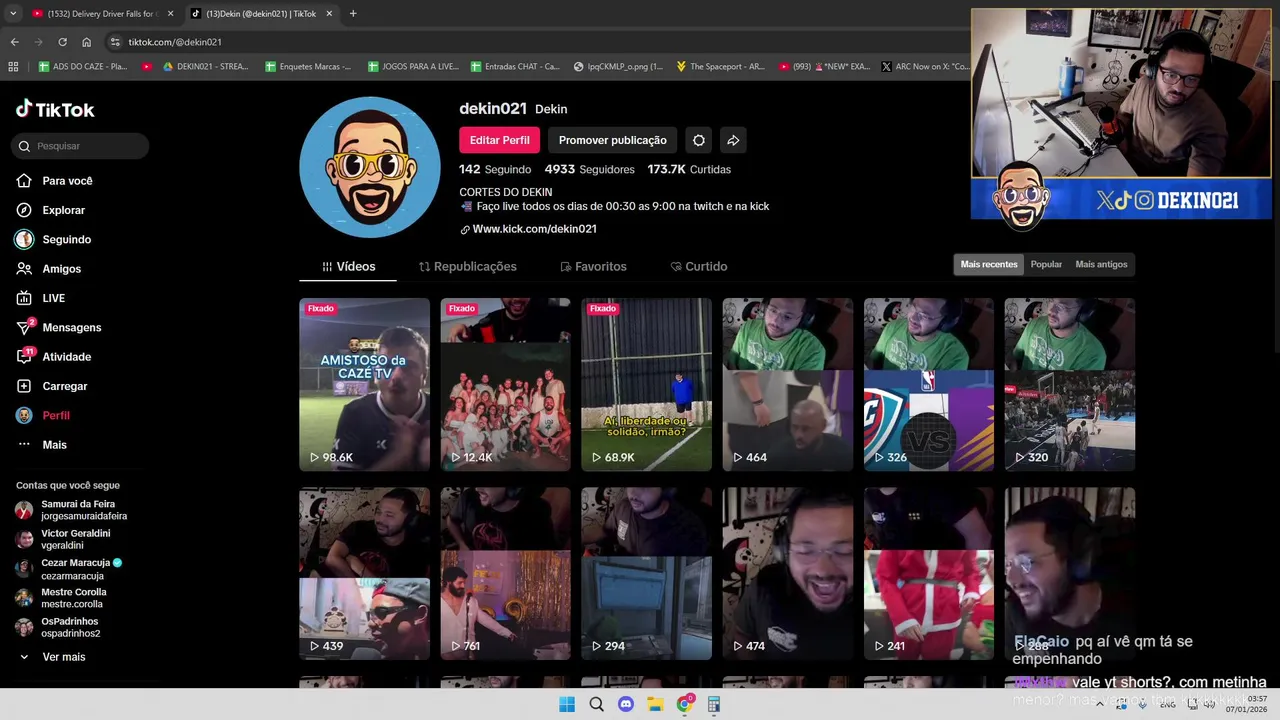Open Calculator from the taskbar

[713, 704]
